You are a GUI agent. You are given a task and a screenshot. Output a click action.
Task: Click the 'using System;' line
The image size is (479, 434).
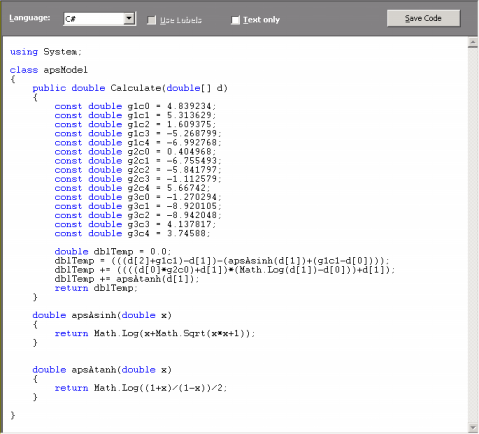46,52
